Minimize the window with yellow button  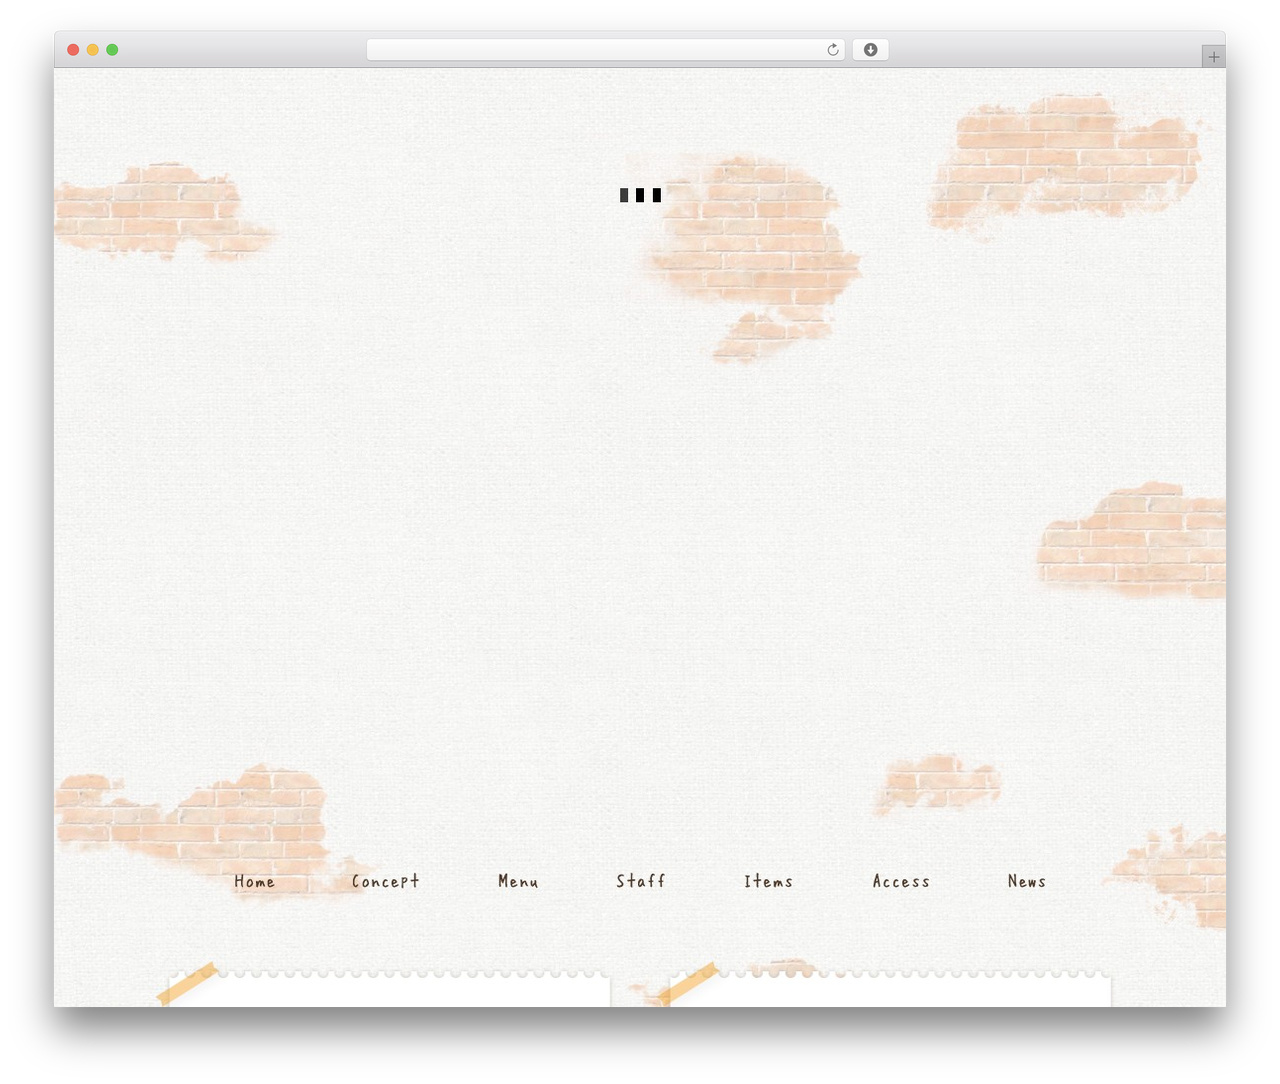92,50
